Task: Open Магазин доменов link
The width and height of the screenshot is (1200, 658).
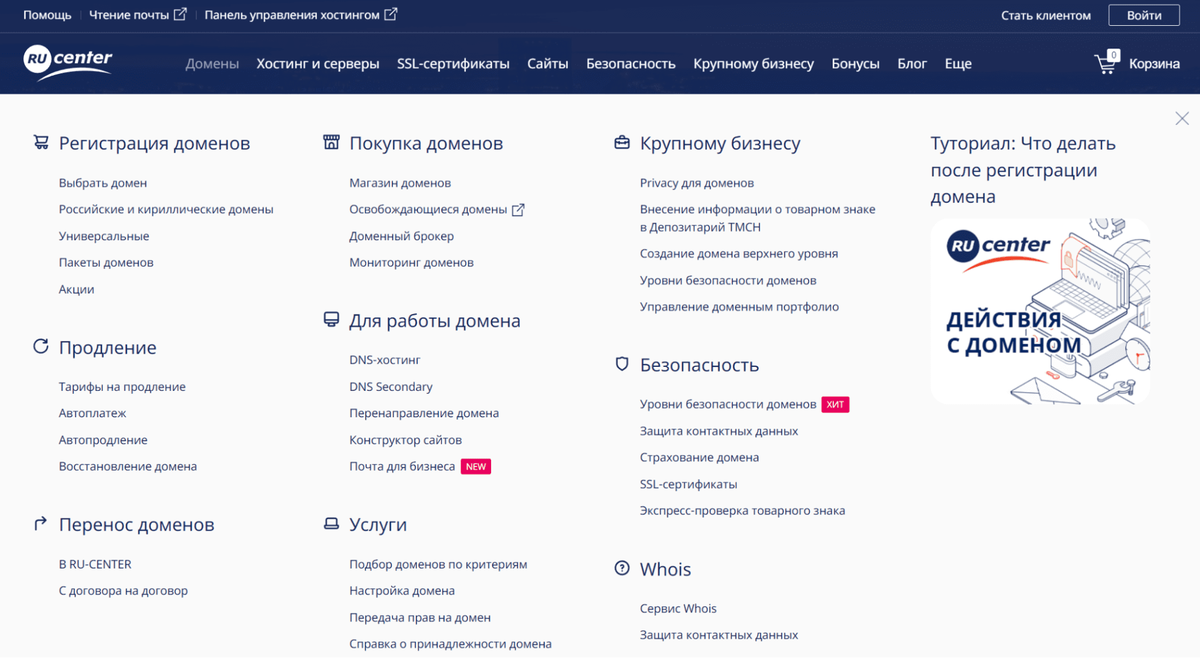Action: [400, 183]
